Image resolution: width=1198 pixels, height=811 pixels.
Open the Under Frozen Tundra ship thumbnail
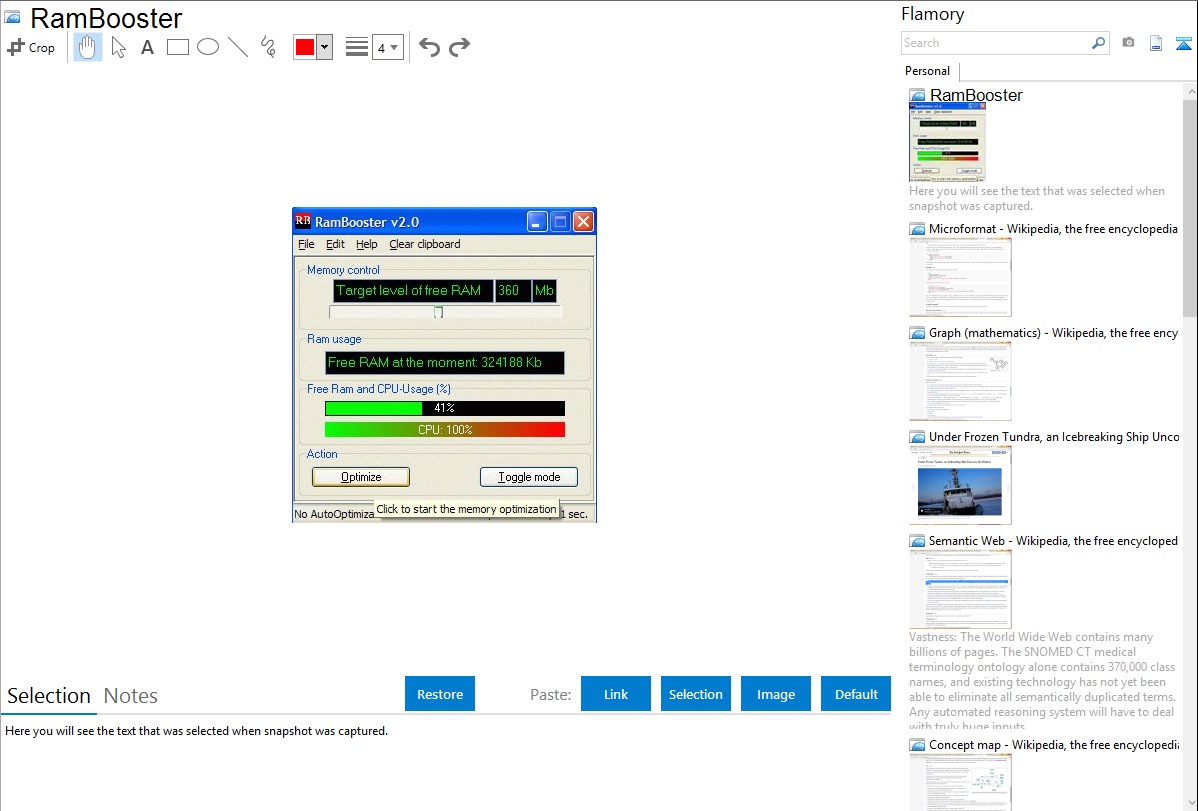click(x=960, y=485)
